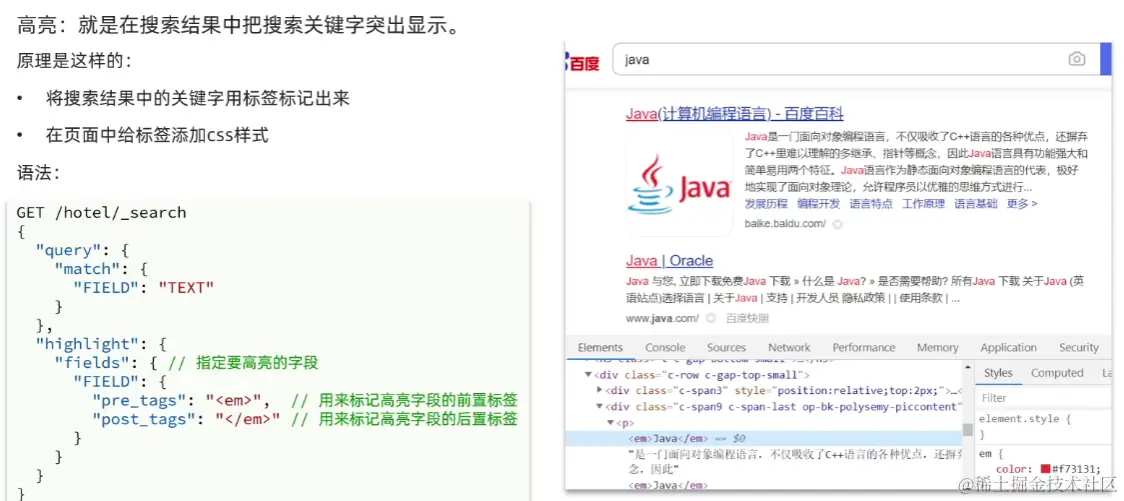Collapse the 'c-row c-gap-top-small' div node
Viewport: 1124px width, 501px height.
pos(589,375)
